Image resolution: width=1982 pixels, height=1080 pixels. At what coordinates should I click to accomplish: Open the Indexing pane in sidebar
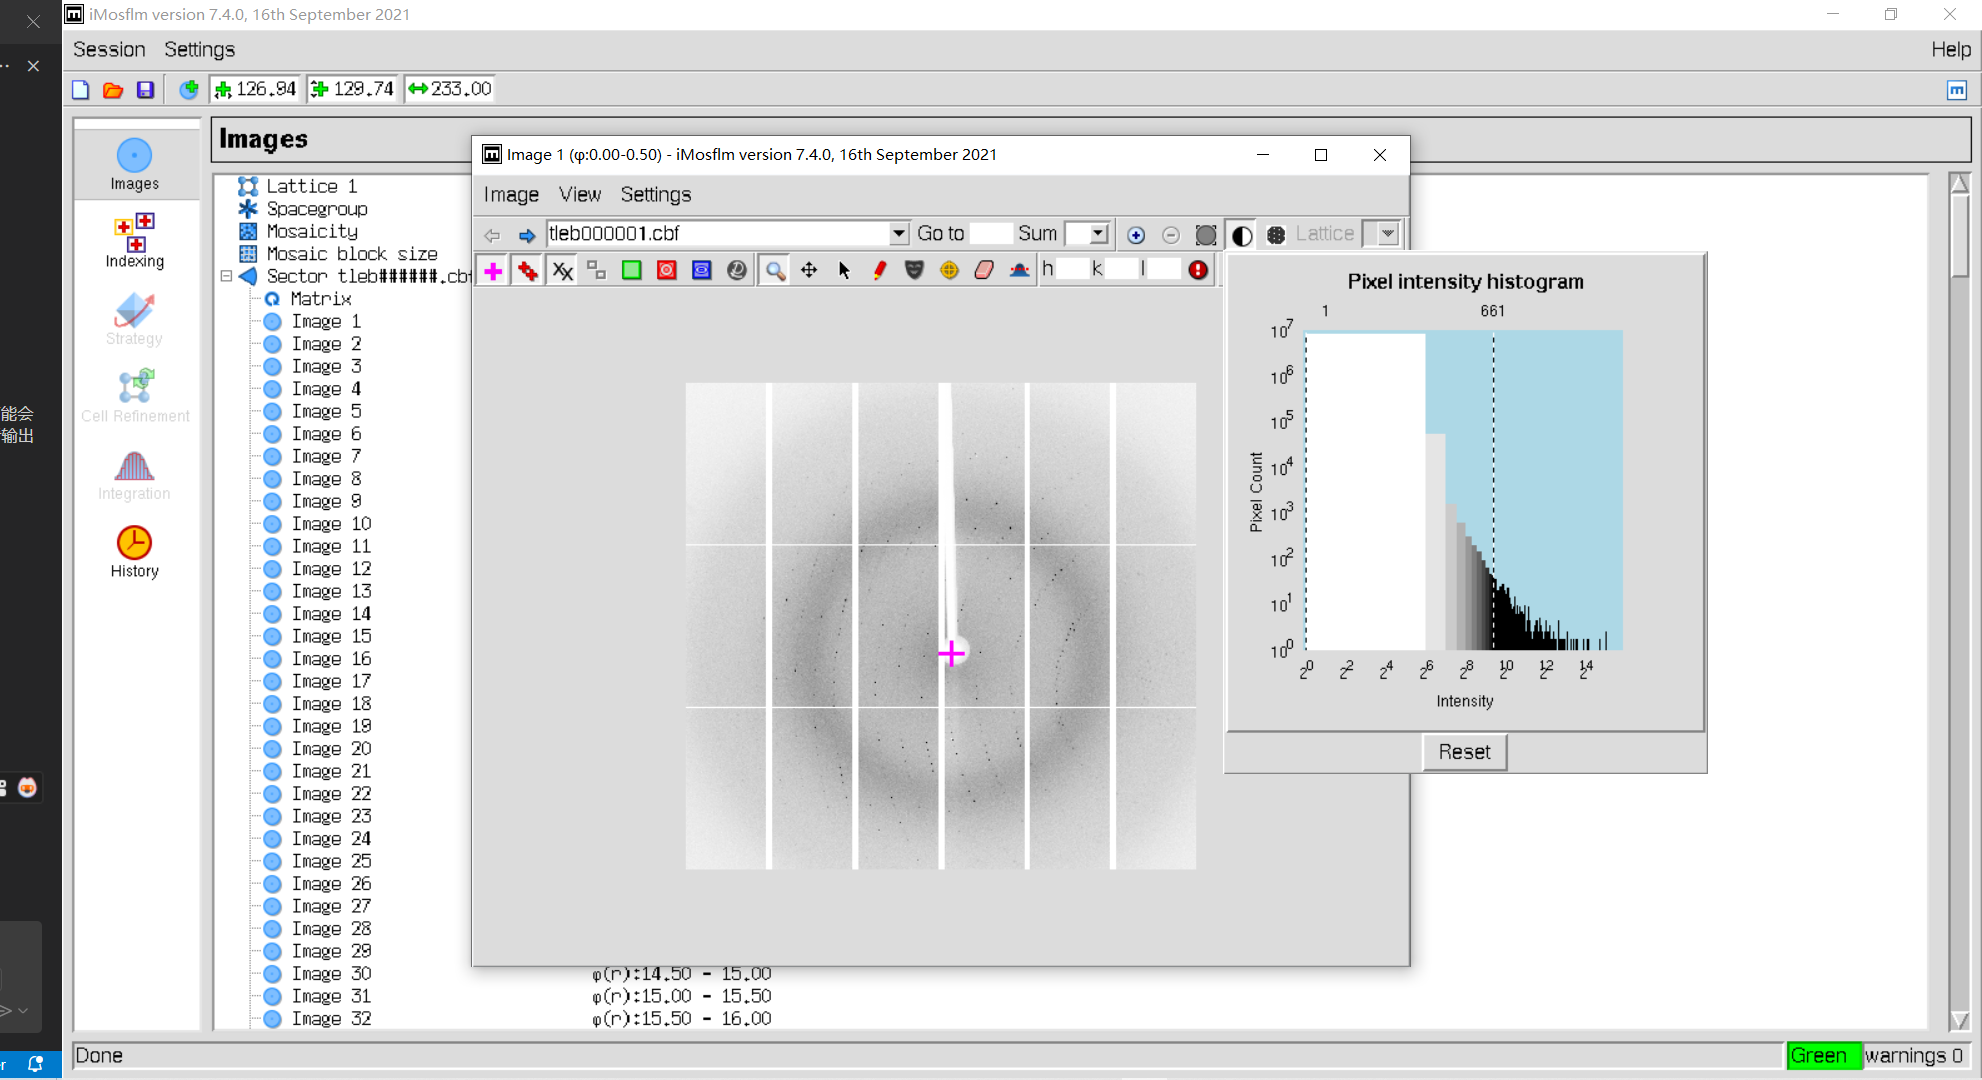(x=134, y=241)
